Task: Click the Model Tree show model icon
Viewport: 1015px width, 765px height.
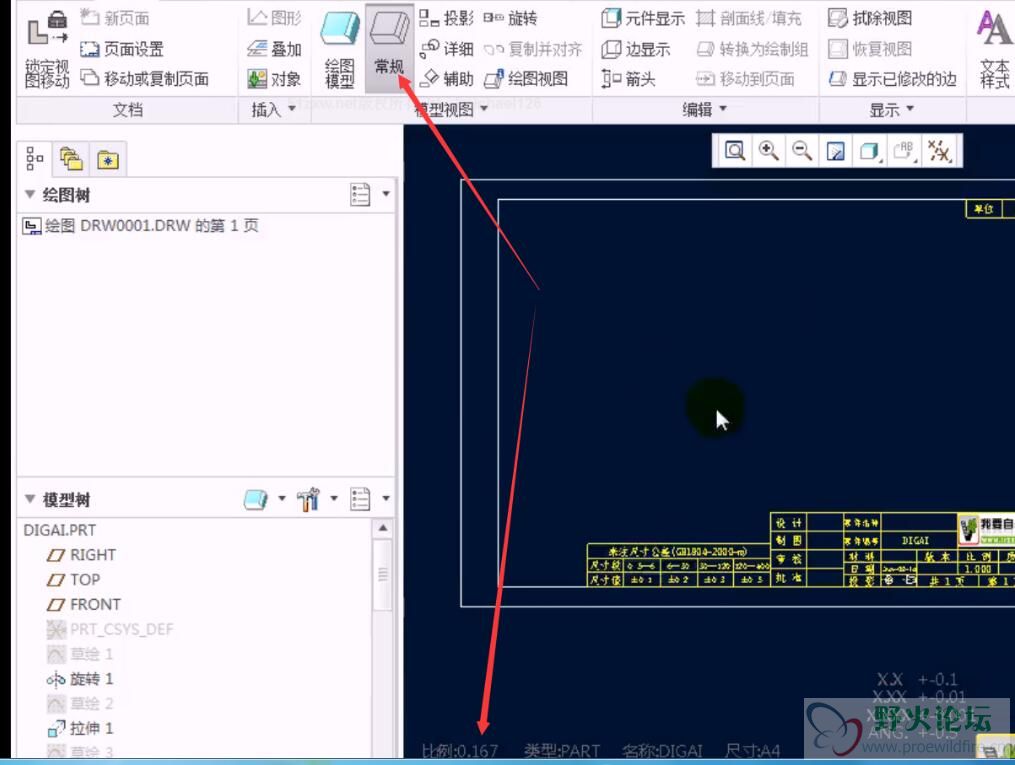Action: [x=256, y=499]
